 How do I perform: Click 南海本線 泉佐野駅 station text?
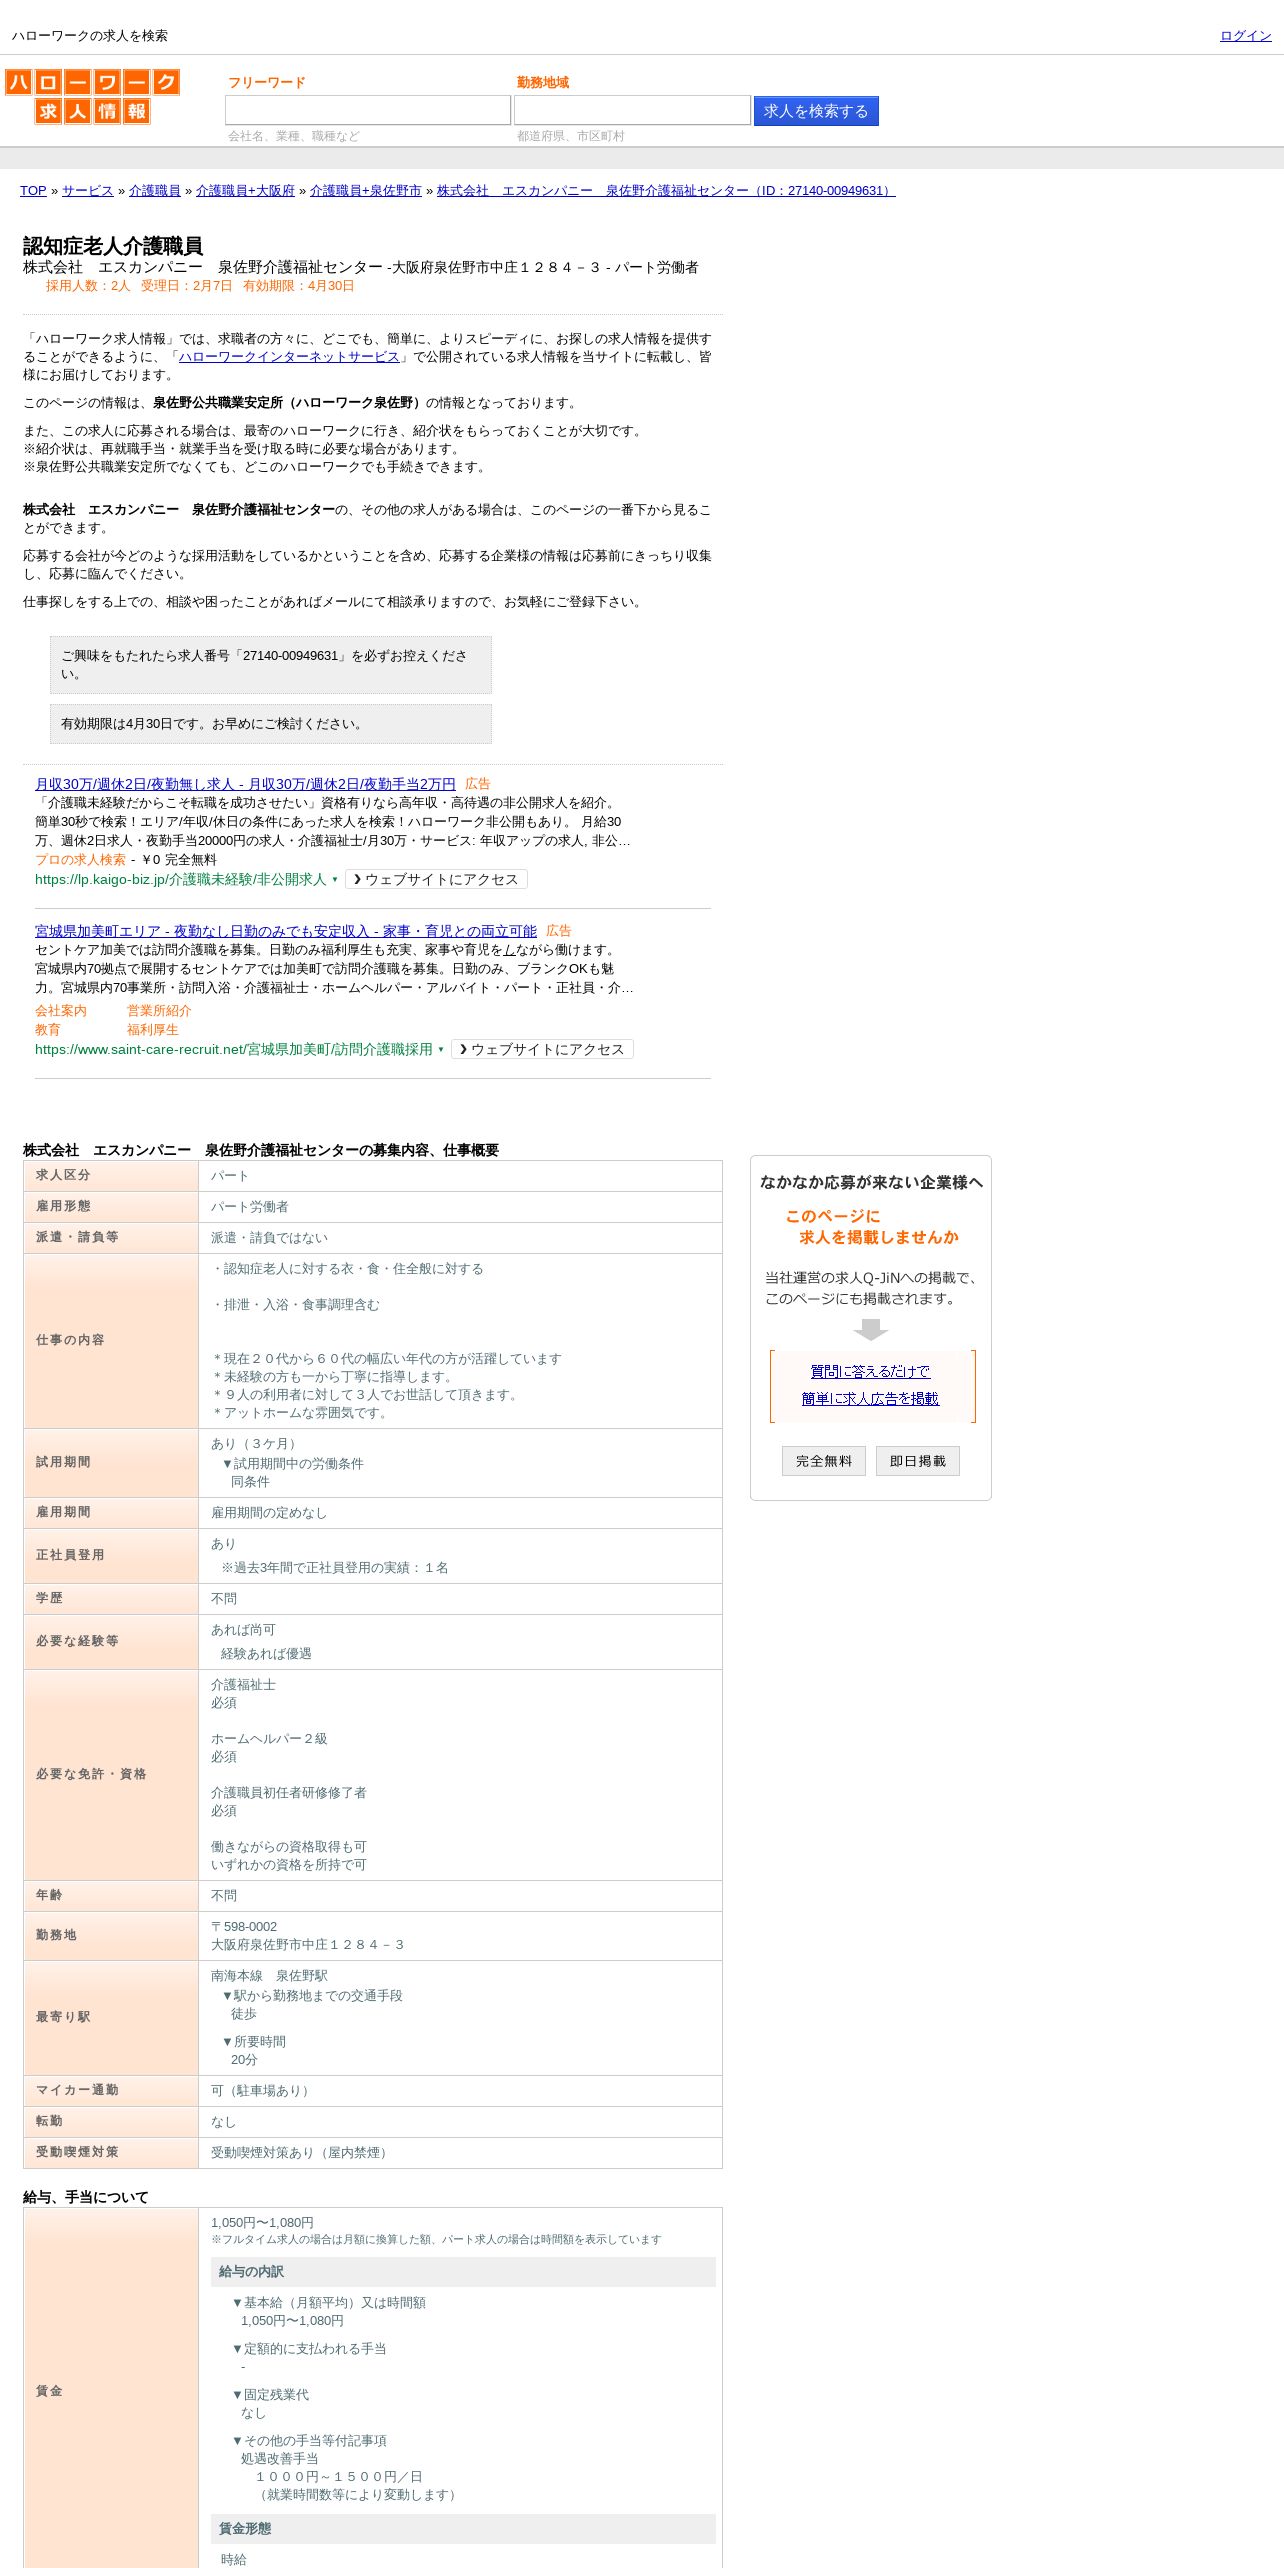[269, 1976]
